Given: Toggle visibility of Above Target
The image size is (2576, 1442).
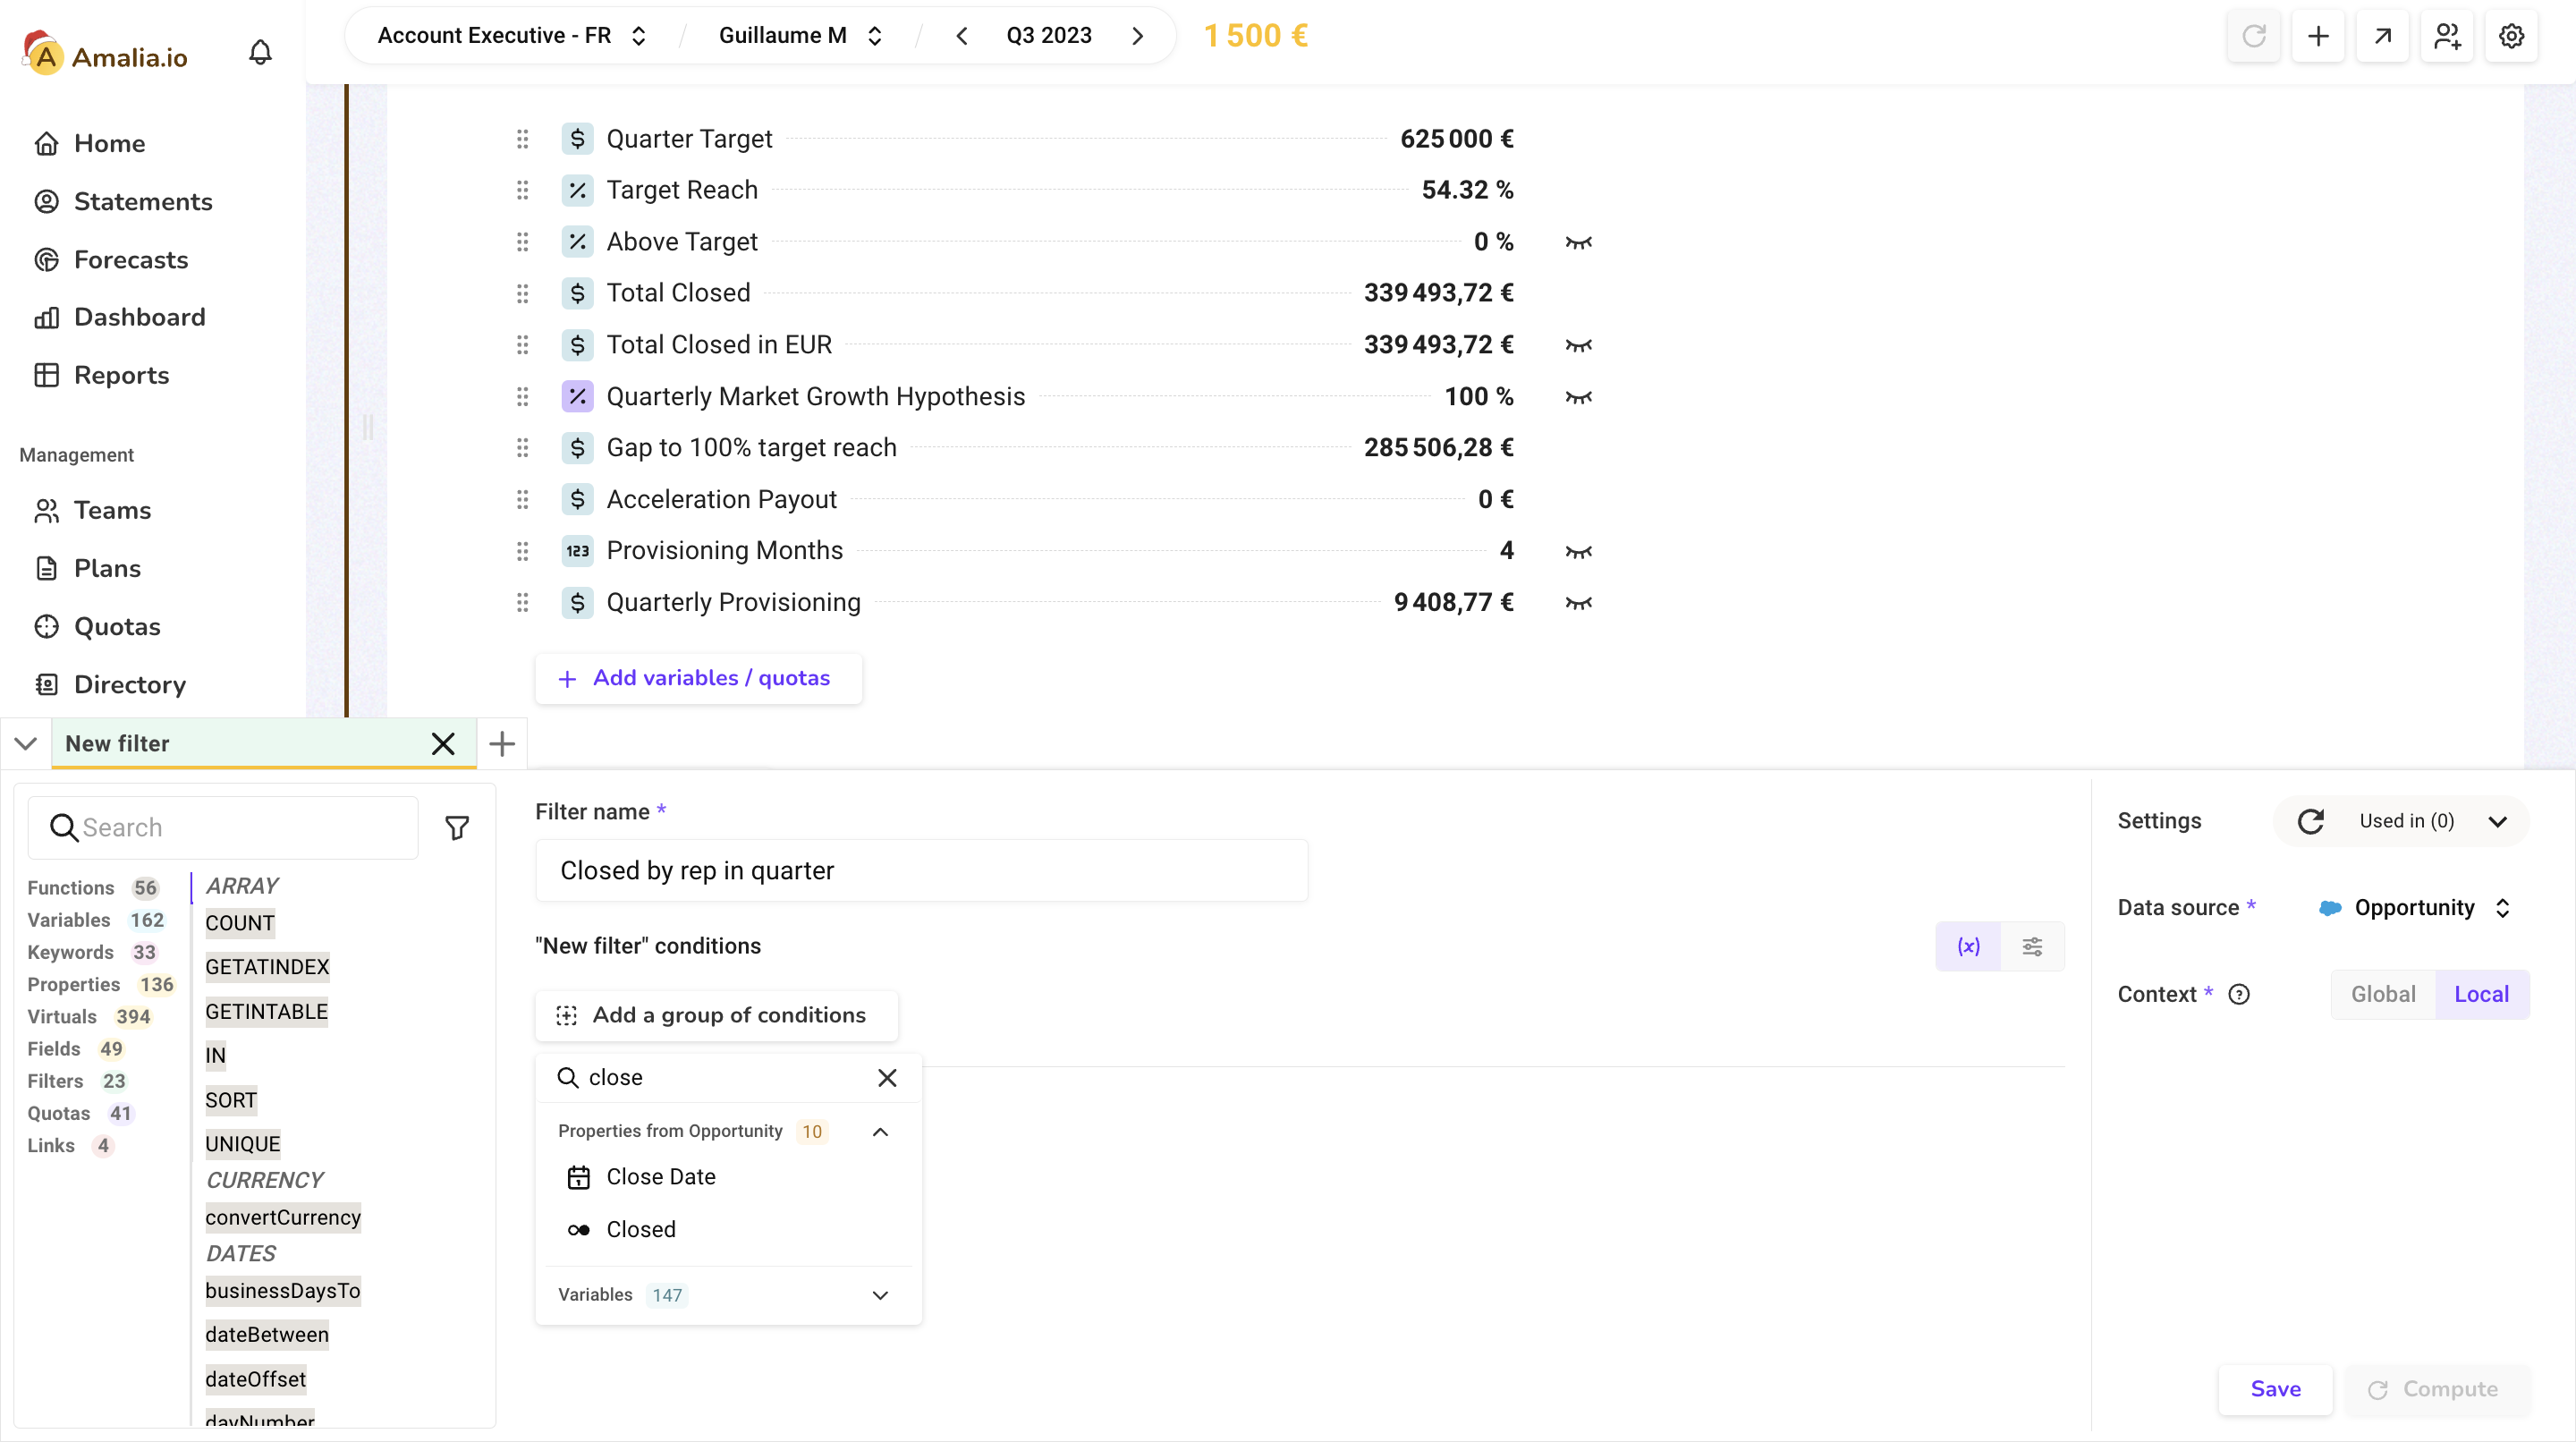Looking at the screenshot, I should click(x=1578, y=242).
